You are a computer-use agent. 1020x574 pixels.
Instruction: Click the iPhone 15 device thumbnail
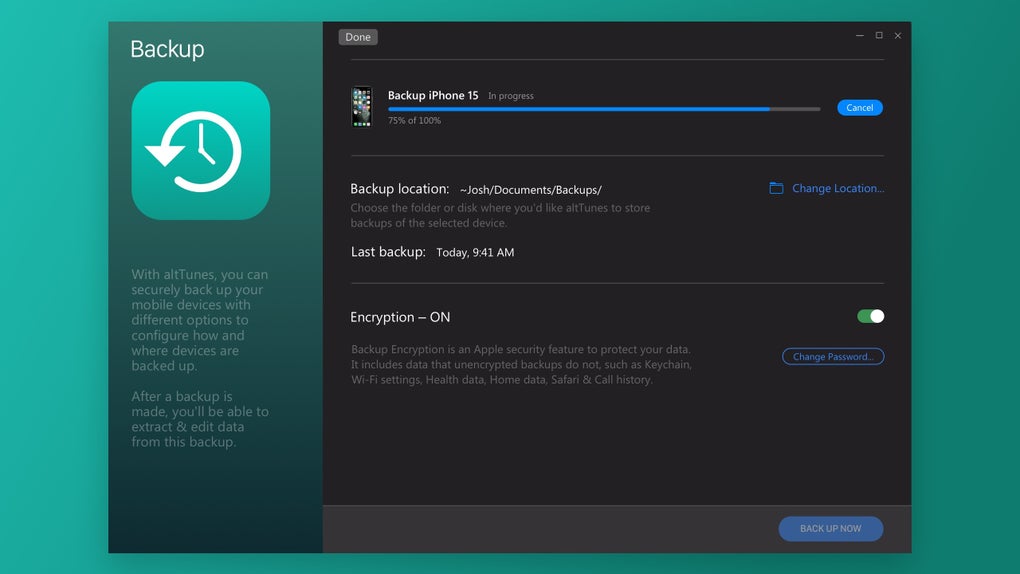[x=362, y=107]
